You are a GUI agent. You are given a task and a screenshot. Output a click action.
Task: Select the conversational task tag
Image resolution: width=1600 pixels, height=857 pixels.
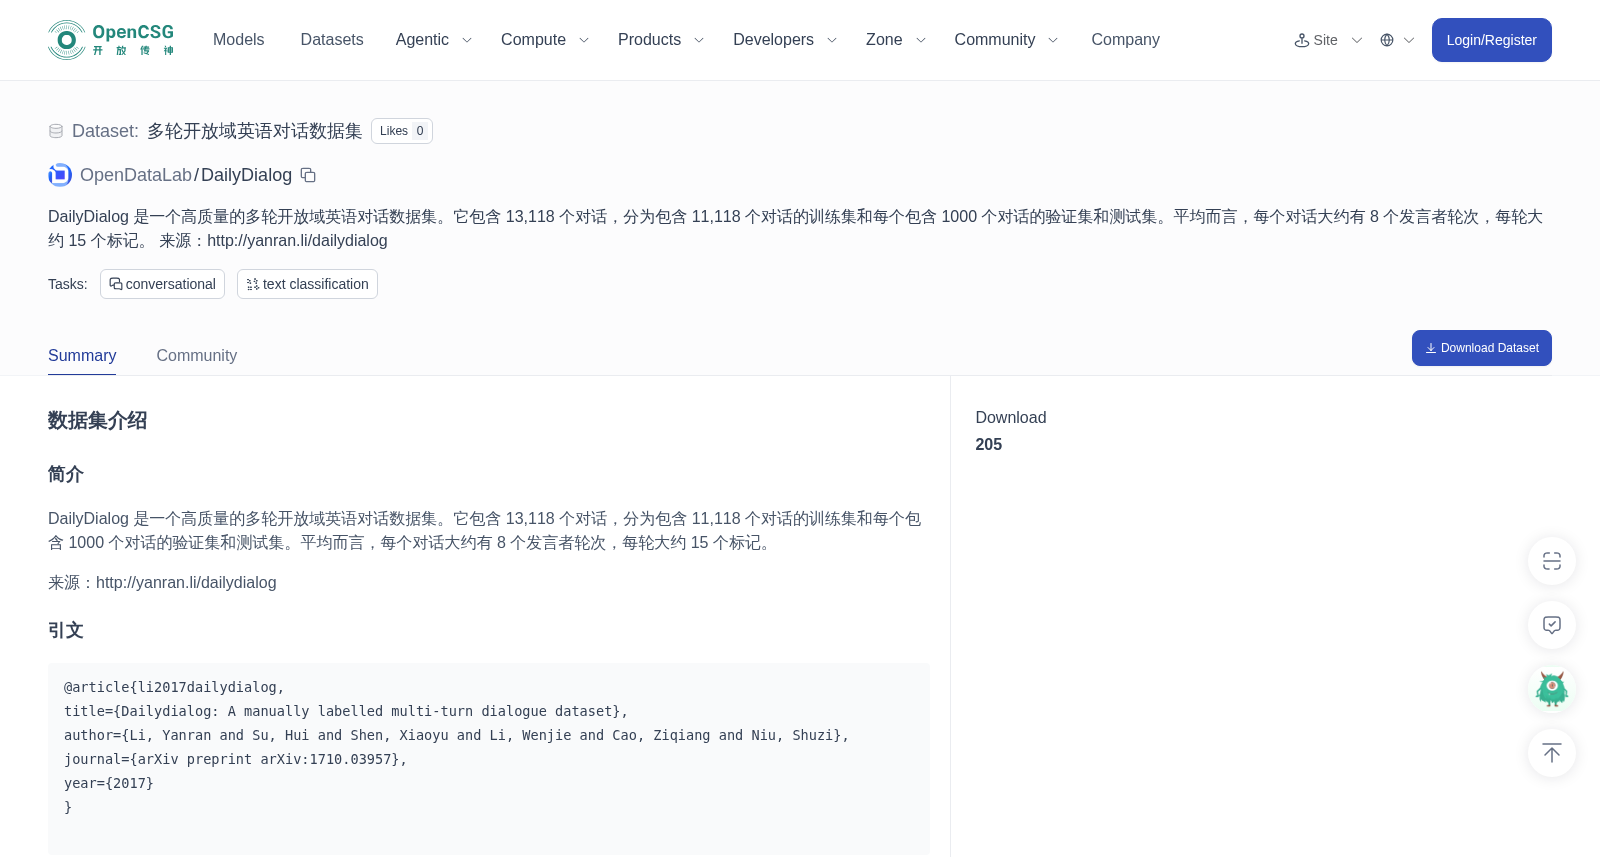tap(162, 284)
